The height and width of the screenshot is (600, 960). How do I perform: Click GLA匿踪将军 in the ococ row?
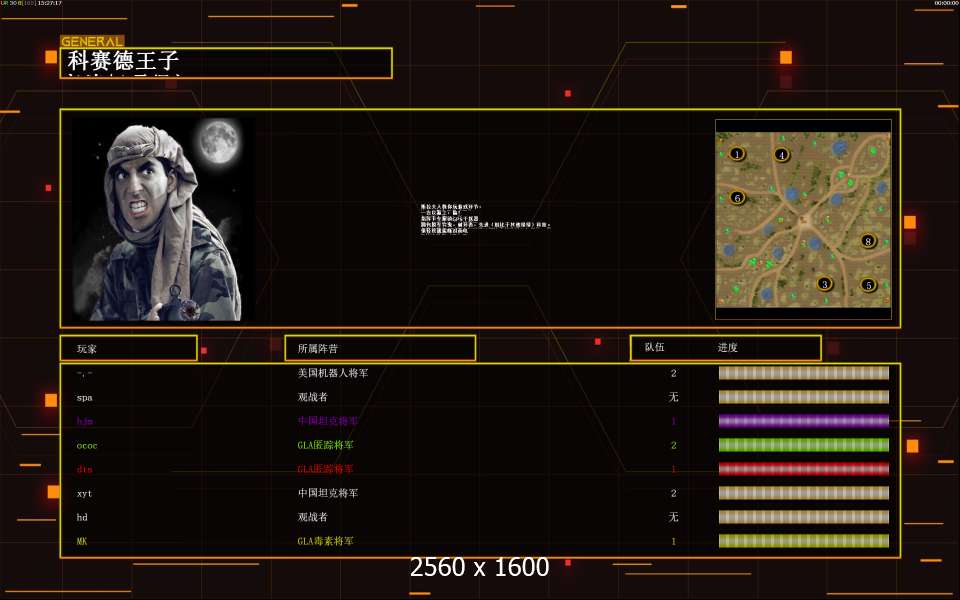click(x=326, y=445)
